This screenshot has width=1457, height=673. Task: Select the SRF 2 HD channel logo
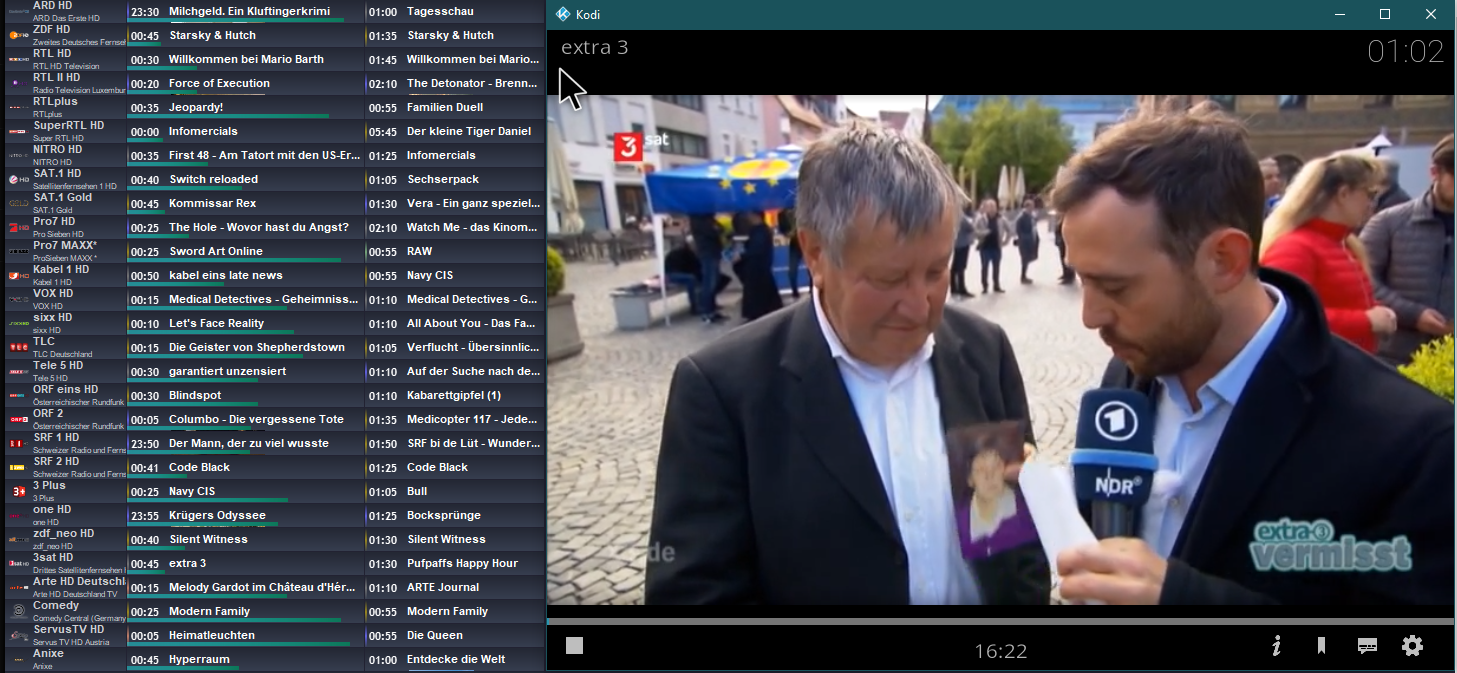[x=18, y=467]
